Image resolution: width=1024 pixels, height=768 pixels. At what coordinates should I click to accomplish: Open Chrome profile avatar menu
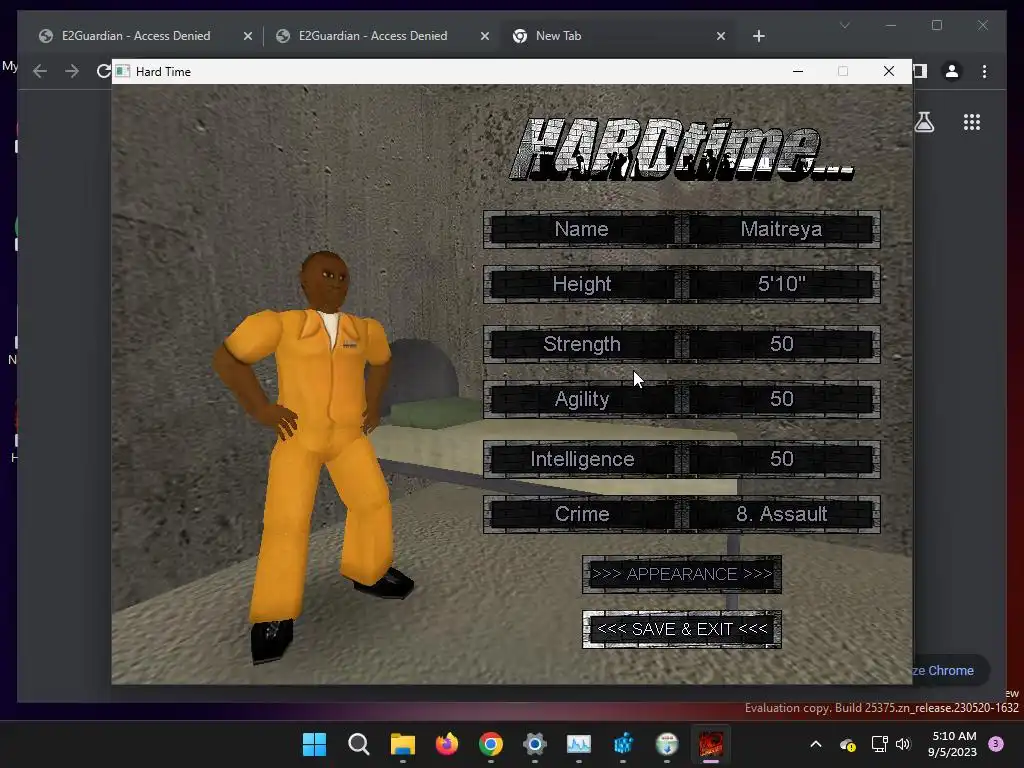pyautogui.click(x=952, y=71)
